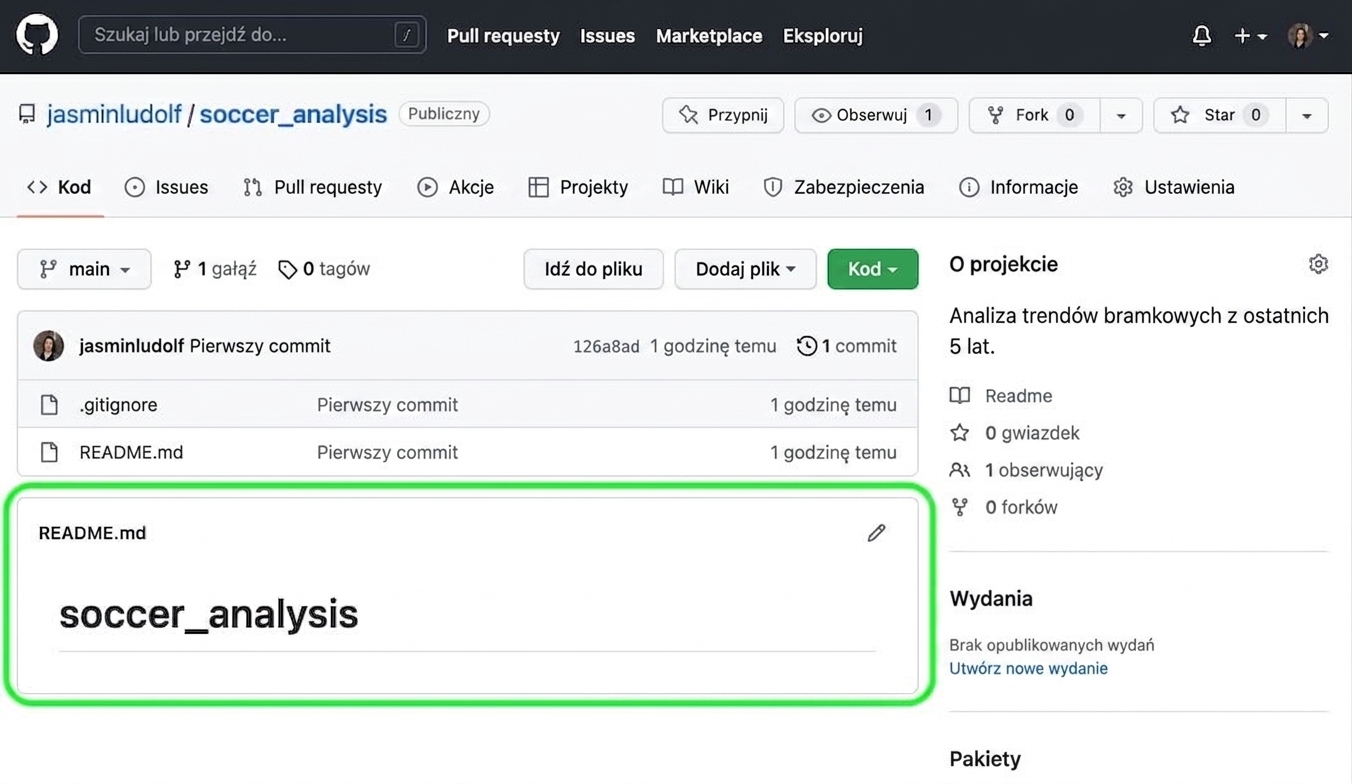Focus the 'Szukaj lub przejdź do...' search field
Screen dimensions: 1352x784
pos(252,35)
